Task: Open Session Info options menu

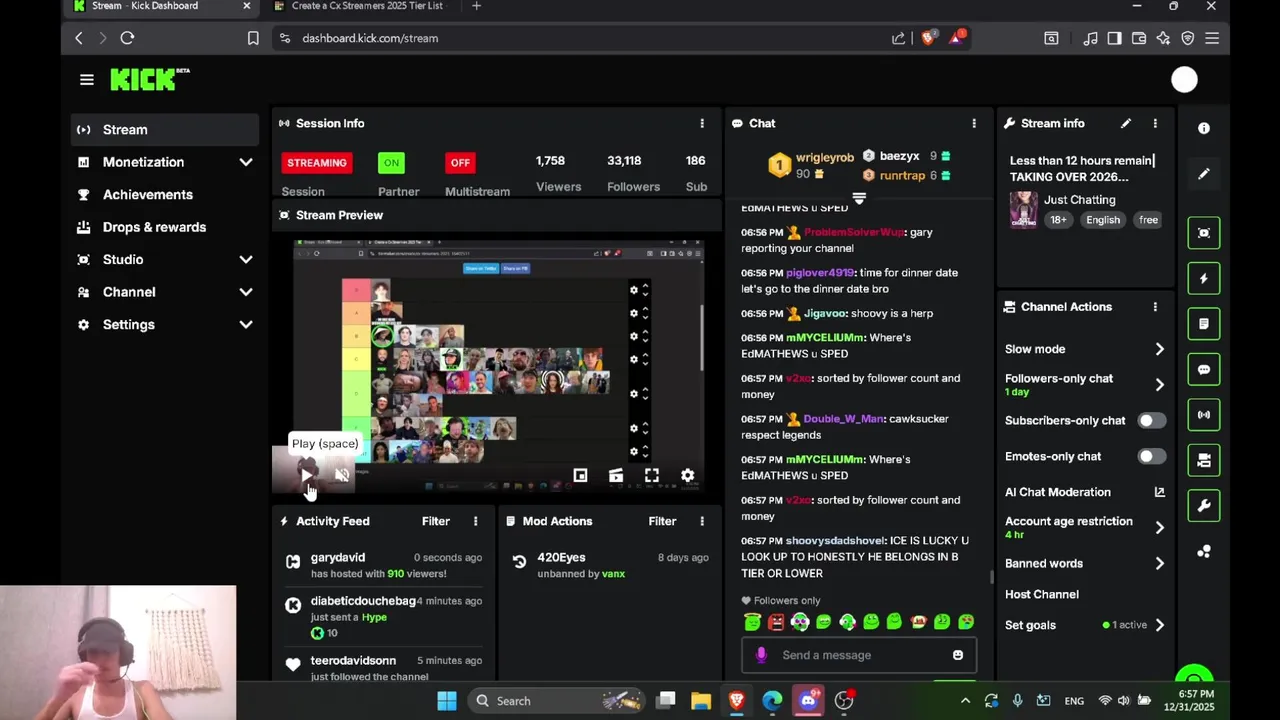Action: pos(702,123)
